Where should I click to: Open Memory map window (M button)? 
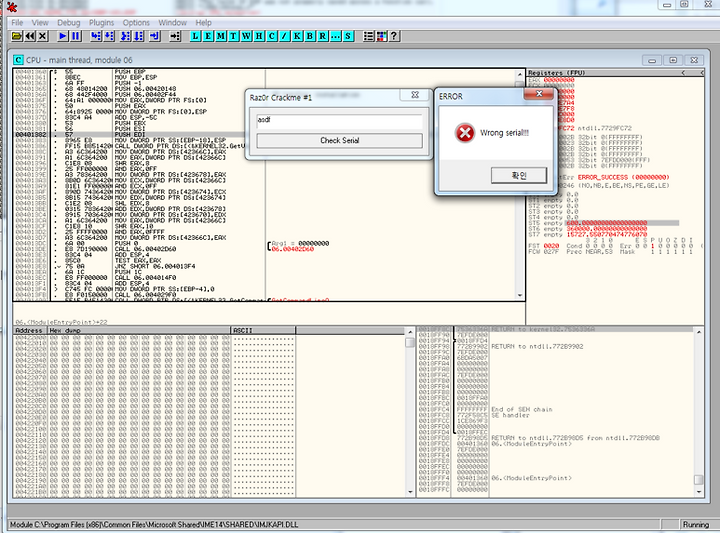[x=221, y=36]
